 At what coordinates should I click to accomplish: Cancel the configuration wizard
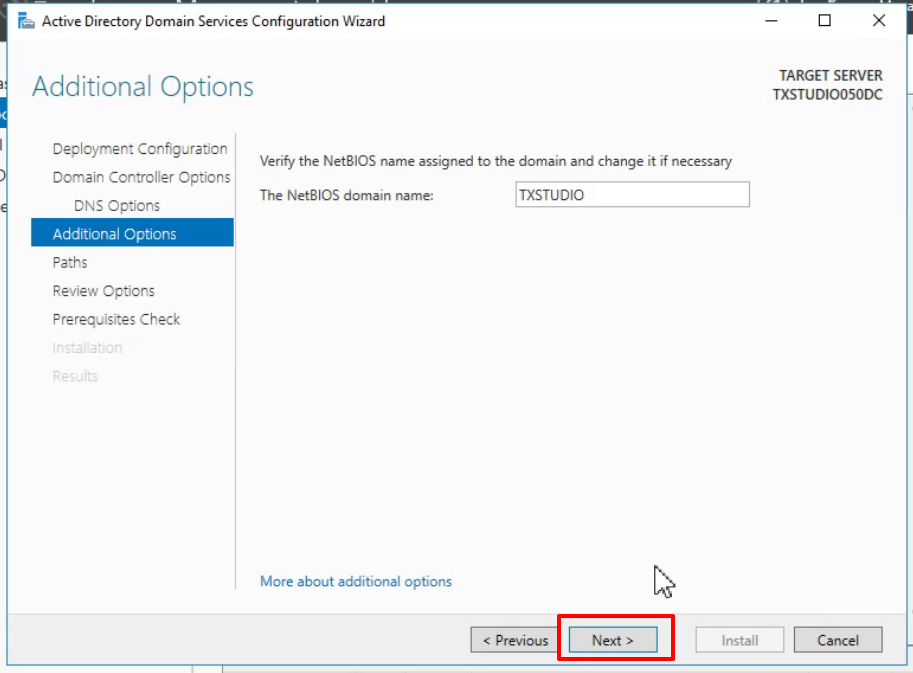coord(838,640)
